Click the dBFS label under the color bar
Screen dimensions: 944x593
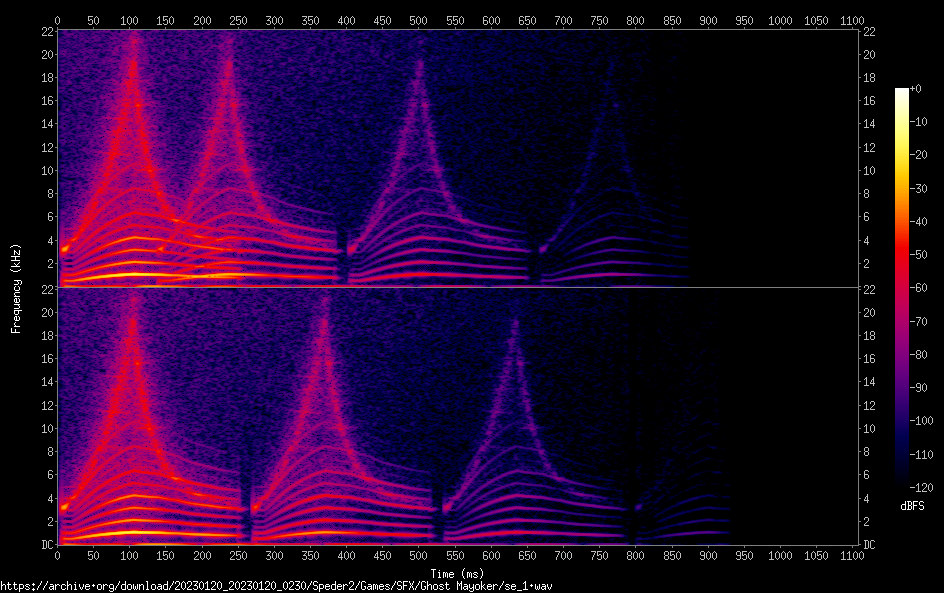click(x=912, y=507)
